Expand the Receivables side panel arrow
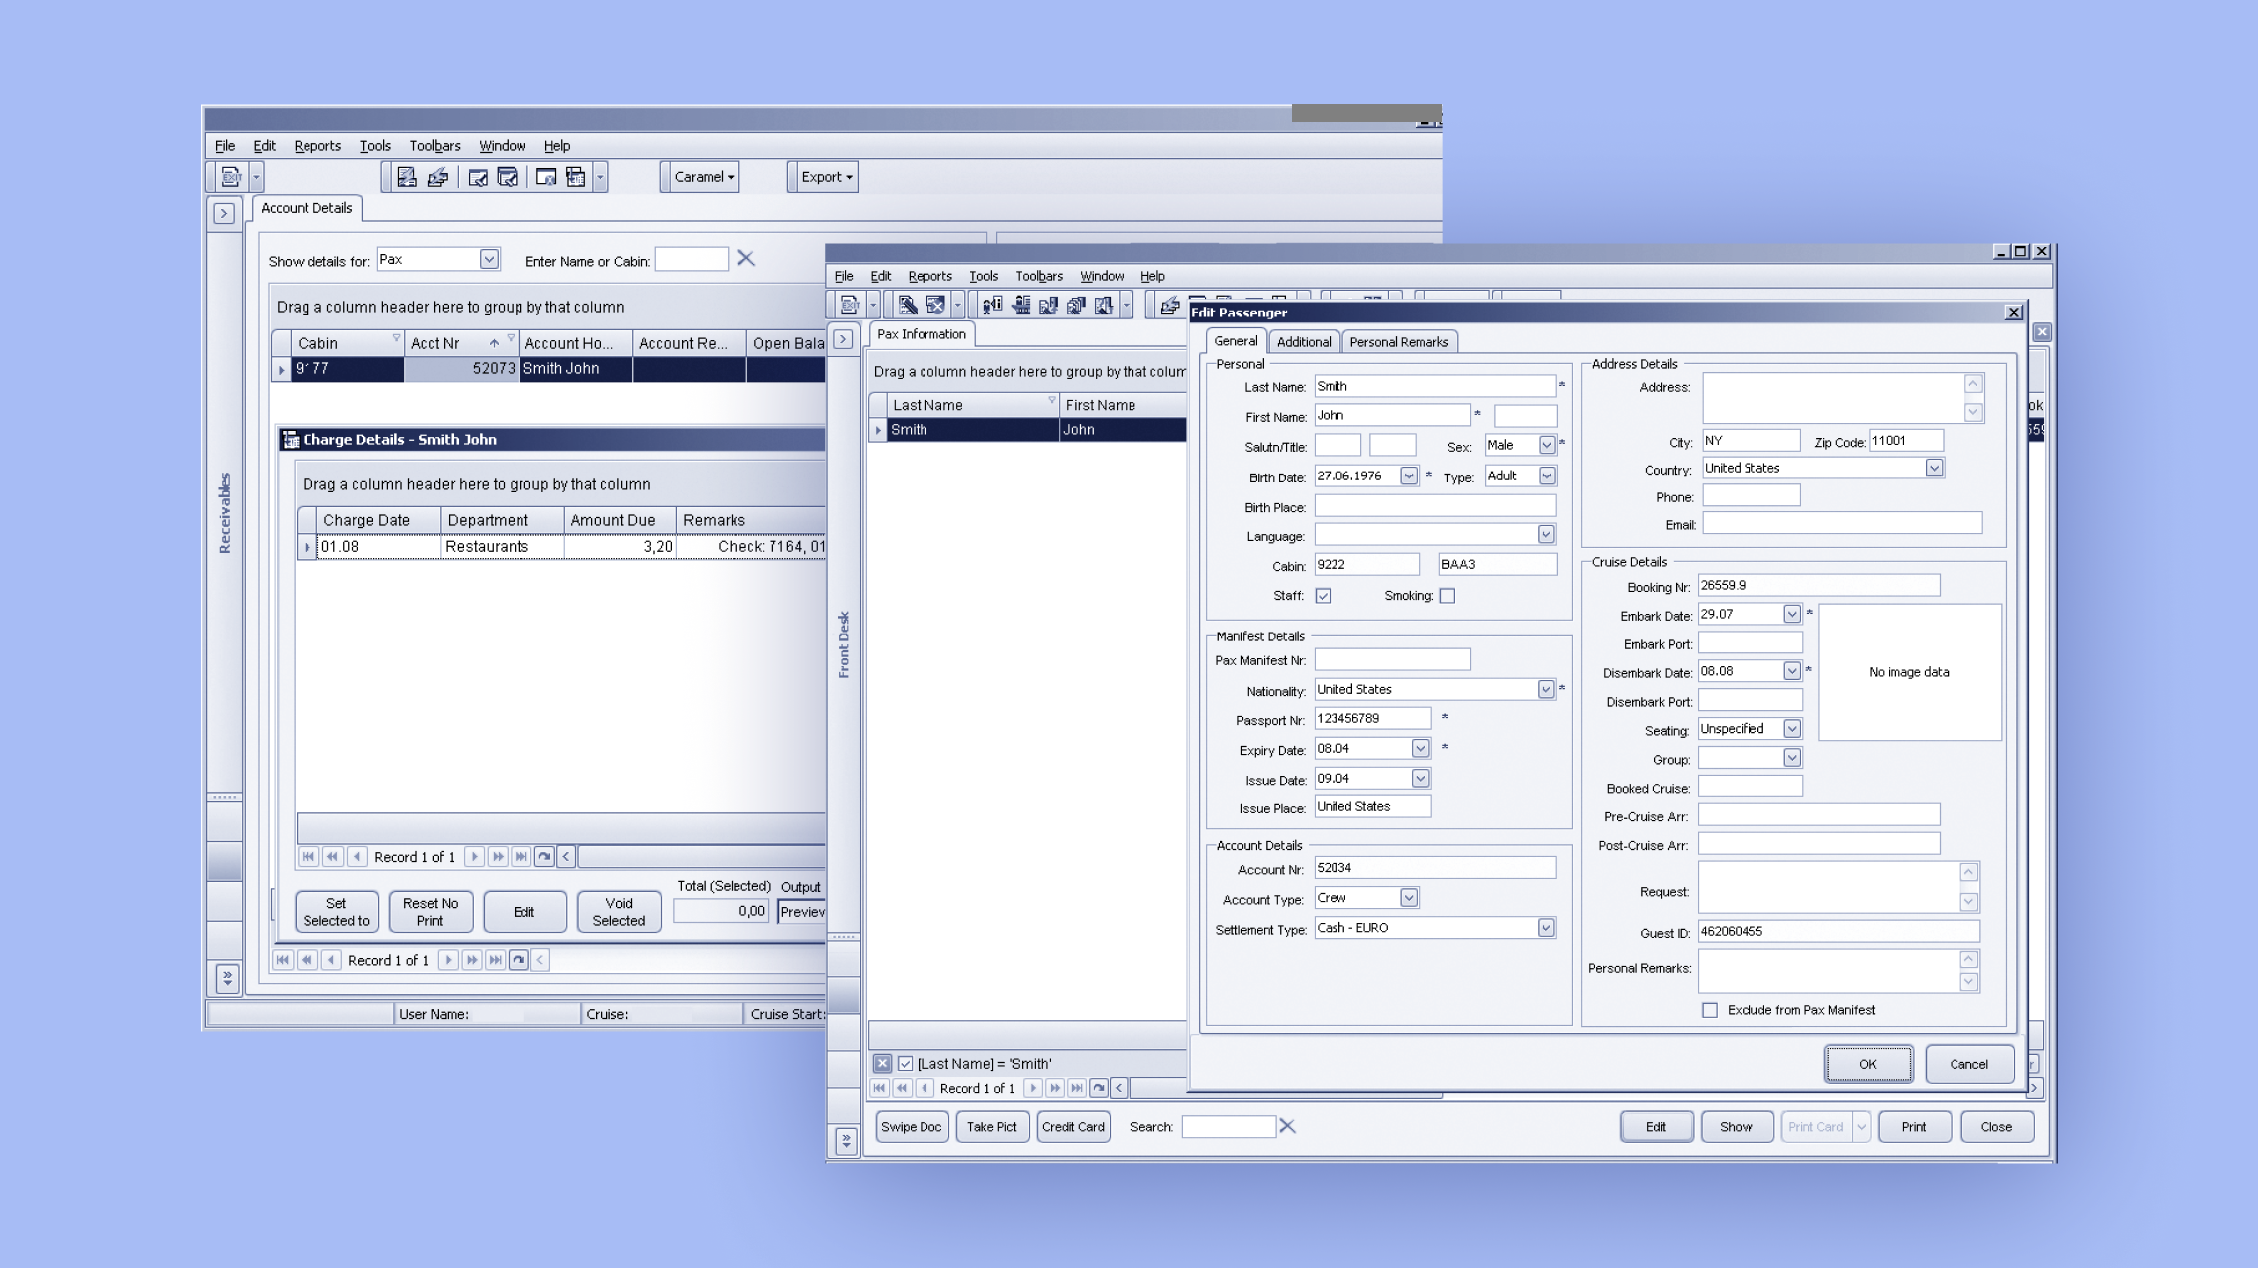2258x1268 pixels. (x=224, y=213)
